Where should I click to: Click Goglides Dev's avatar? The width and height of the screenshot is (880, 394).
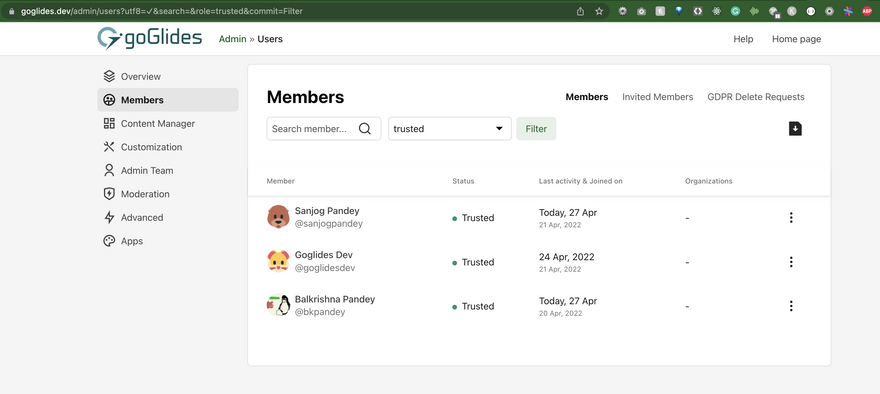[x=278, y=262]
